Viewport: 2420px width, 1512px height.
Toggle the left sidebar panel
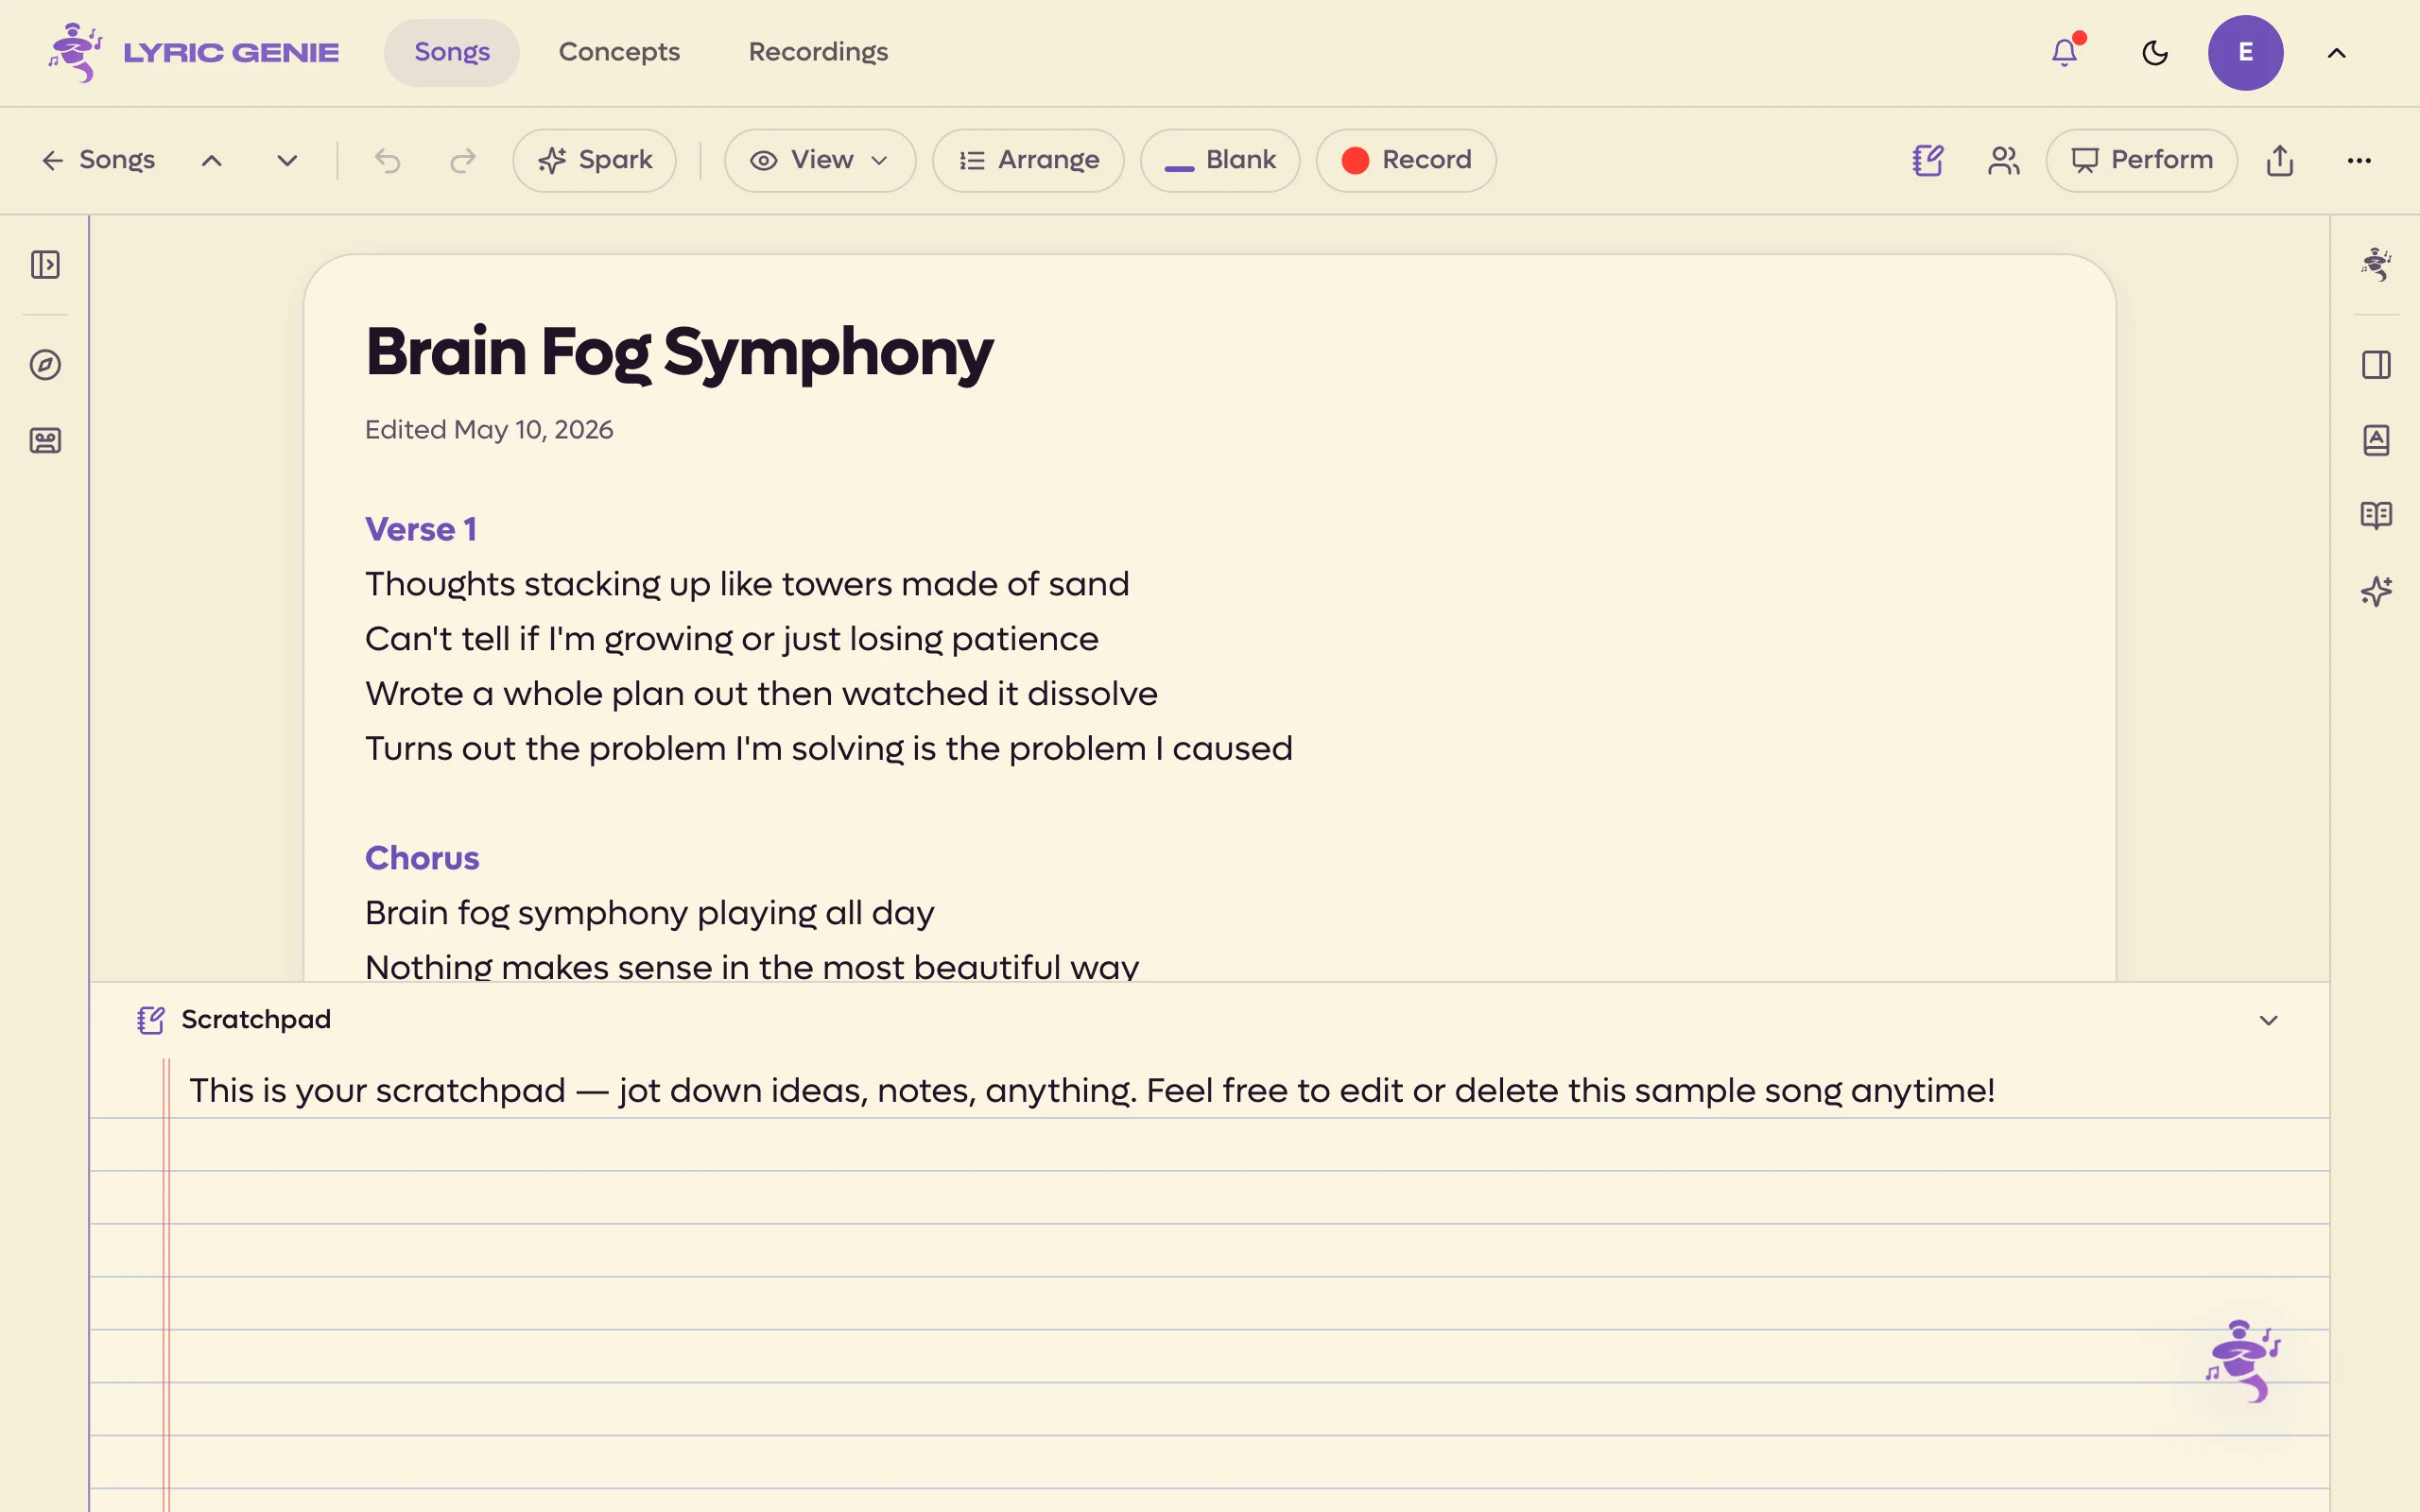[x=45, y=265]
